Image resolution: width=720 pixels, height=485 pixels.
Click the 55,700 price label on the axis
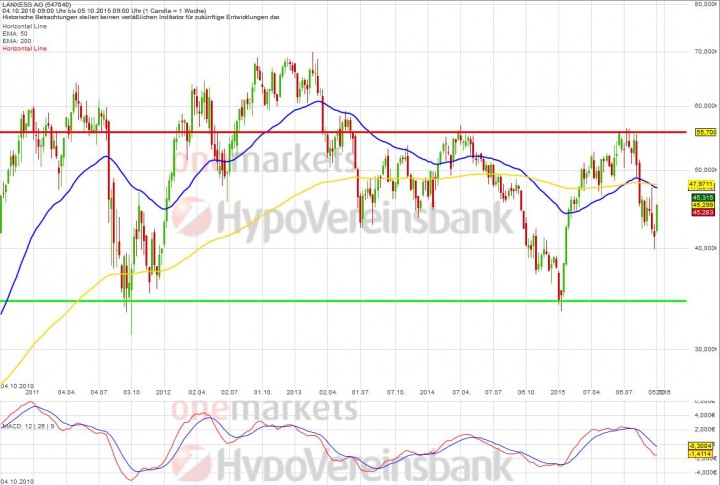point(704,132)
